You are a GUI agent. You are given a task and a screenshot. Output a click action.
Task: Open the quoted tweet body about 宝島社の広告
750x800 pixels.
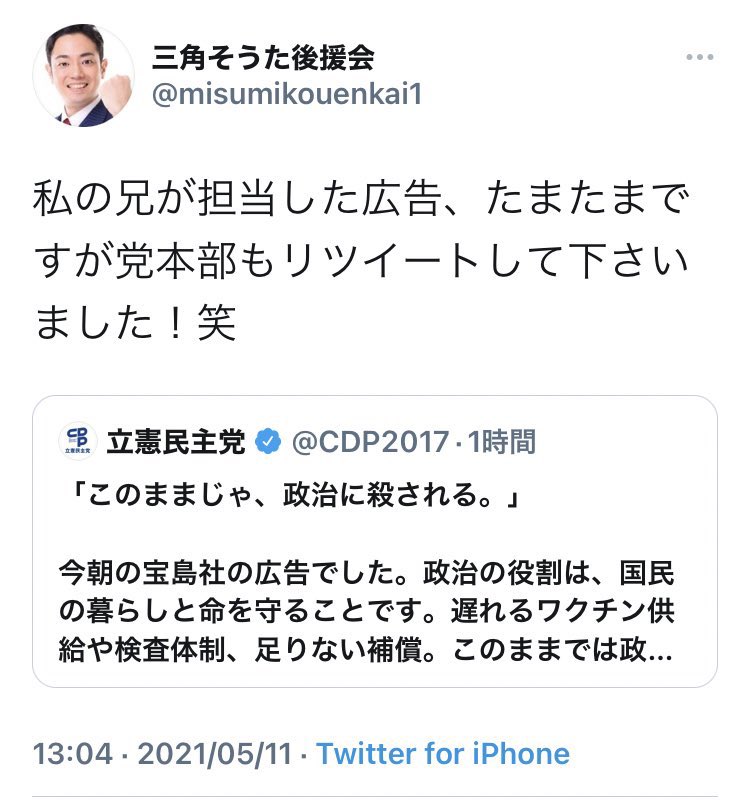366,611
